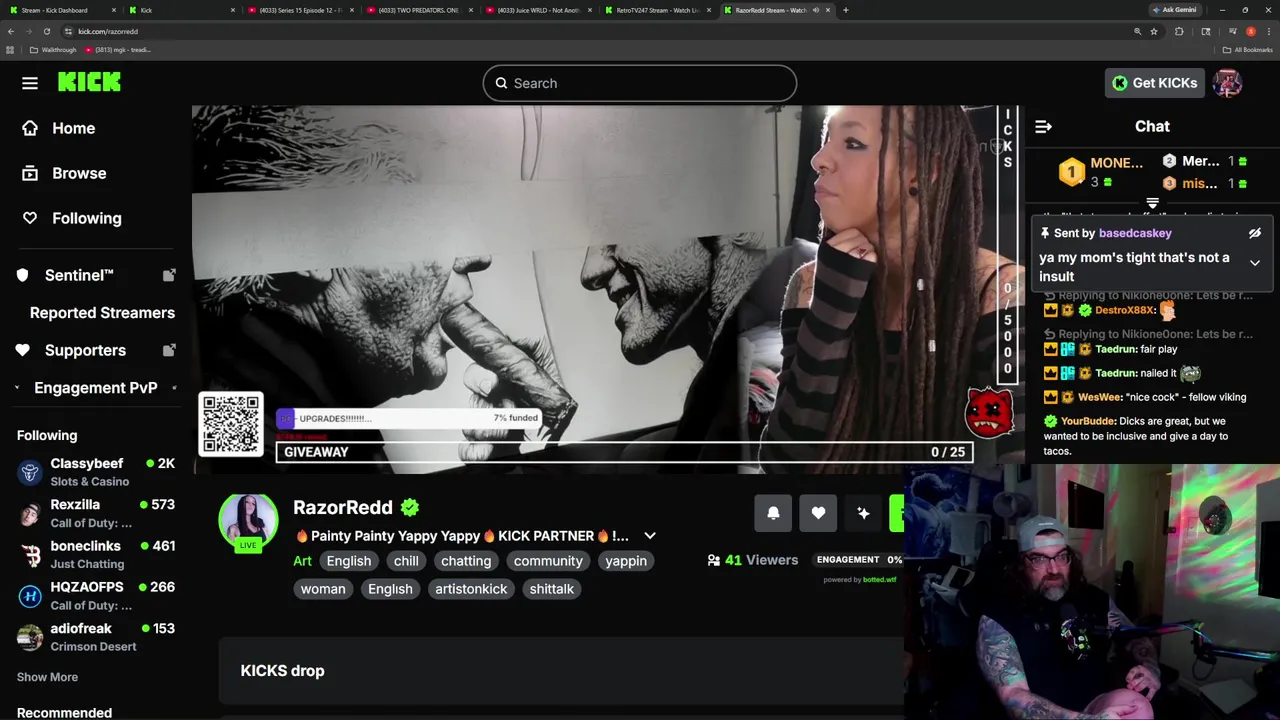This screenshot has height=720, width=1280.
Task: Click Rexzilla in Following list
Action: pos(96,513)
